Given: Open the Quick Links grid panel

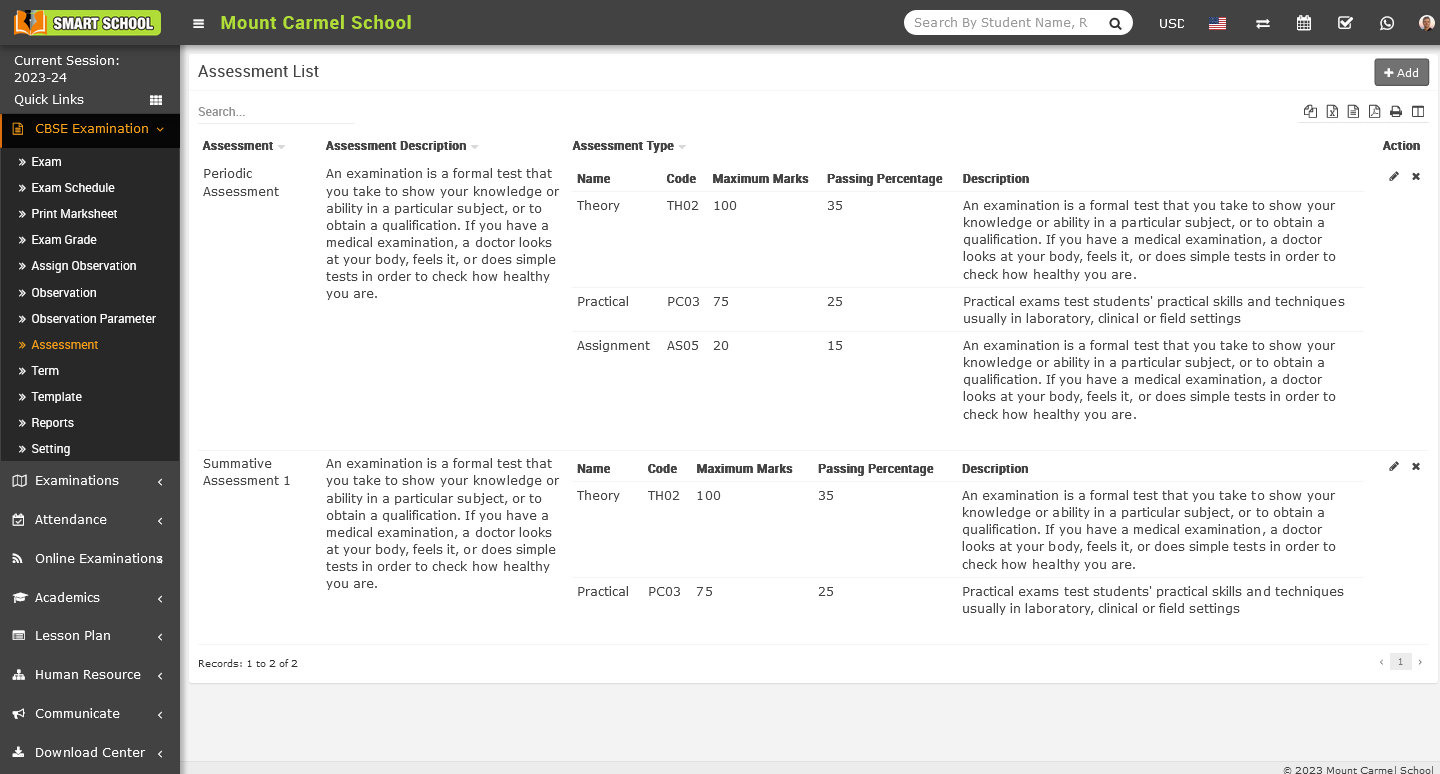Looking at the screenshot, I should 155,99.
